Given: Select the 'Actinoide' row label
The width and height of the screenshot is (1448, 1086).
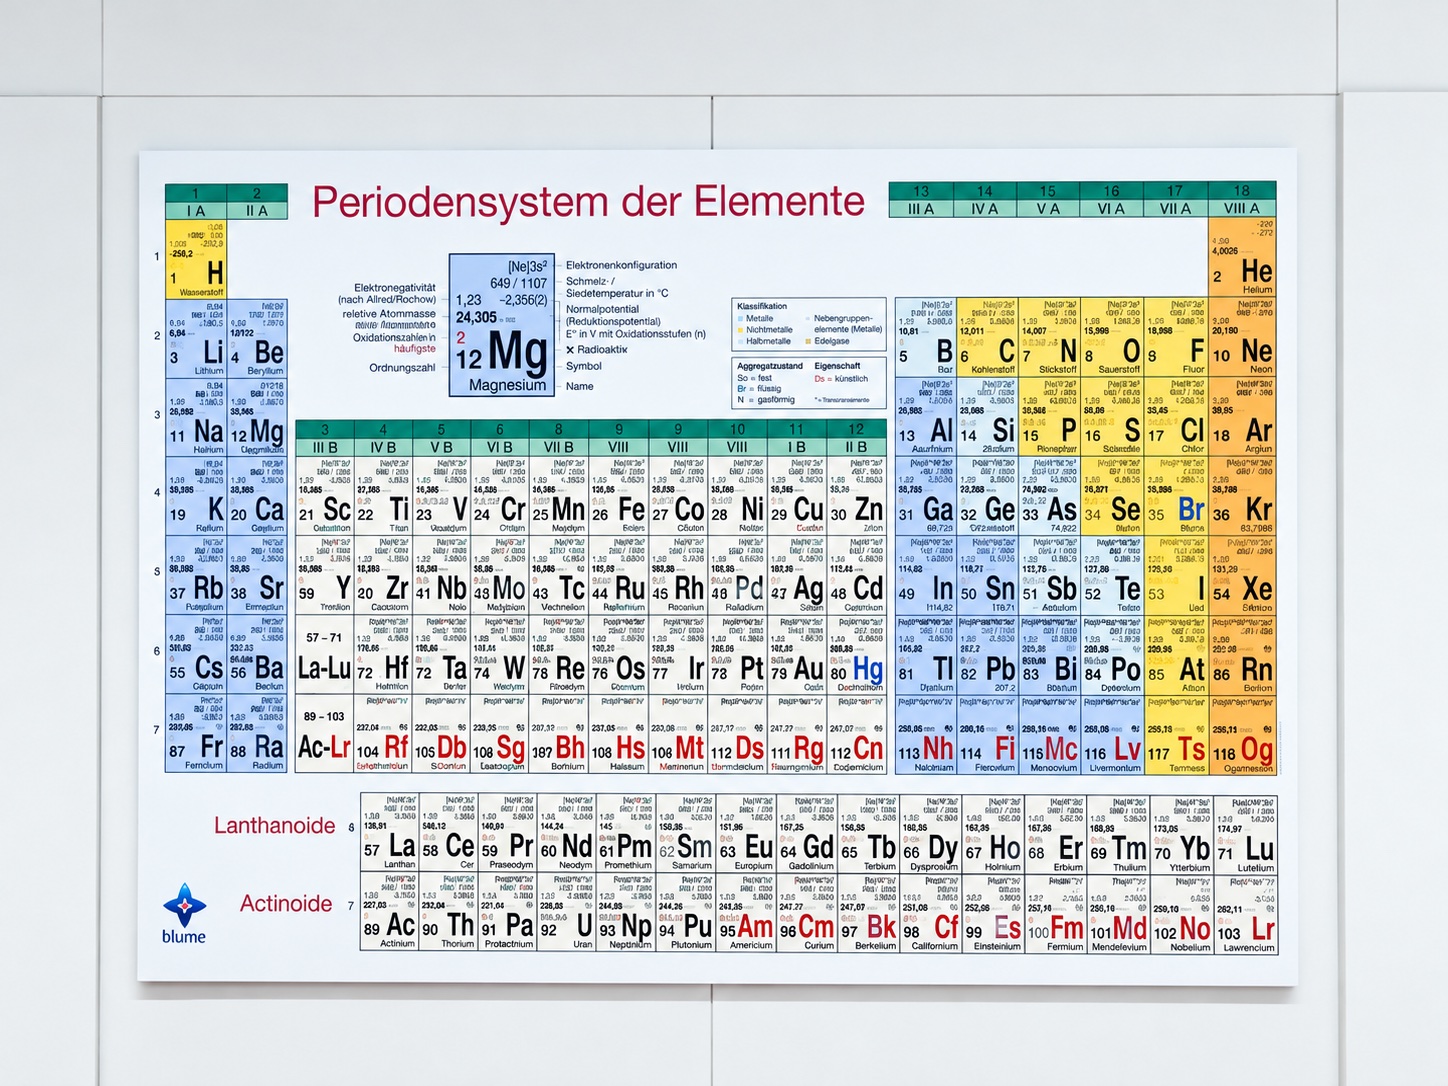Looking at the screenshot, I should [286, 903].
